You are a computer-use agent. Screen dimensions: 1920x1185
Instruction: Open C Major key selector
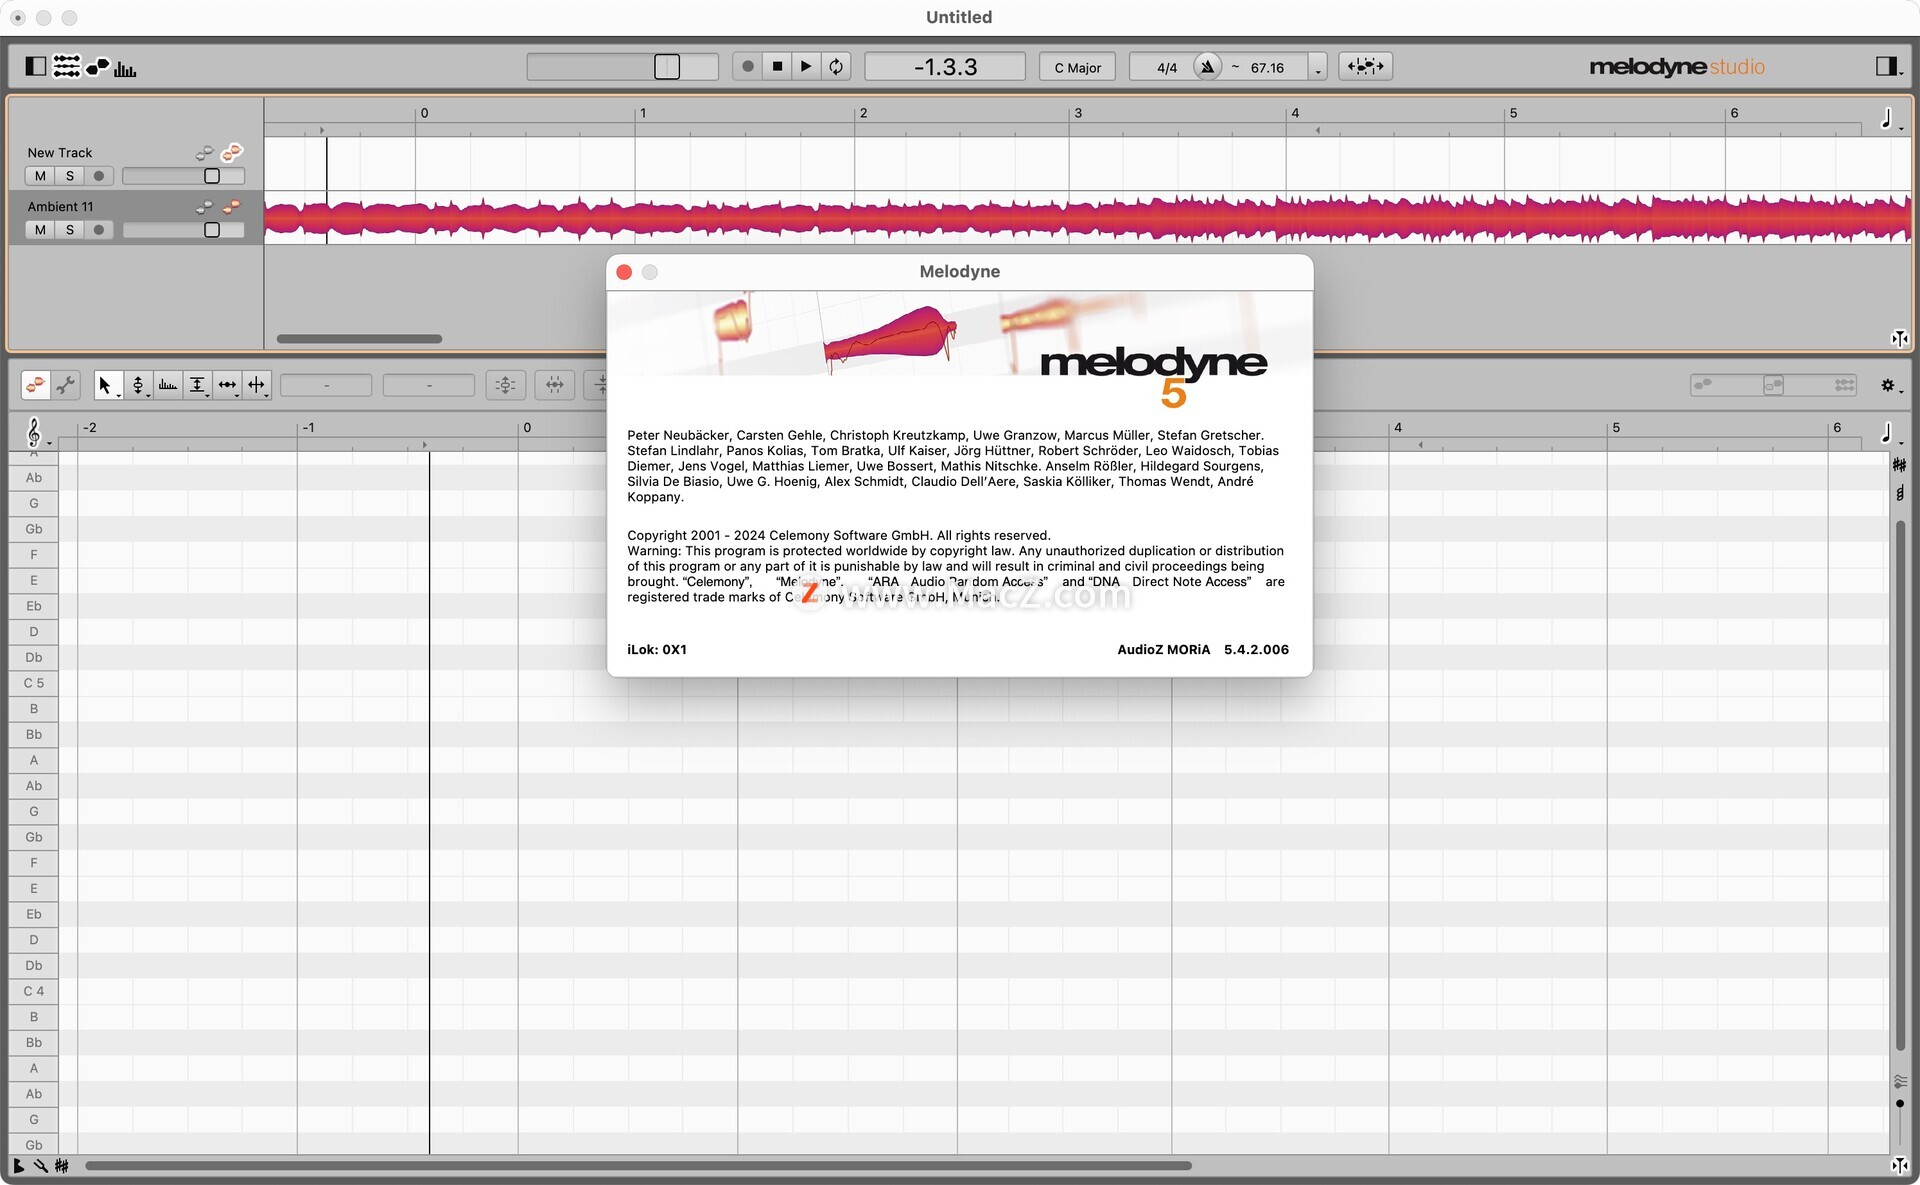tap(1077, 67)
